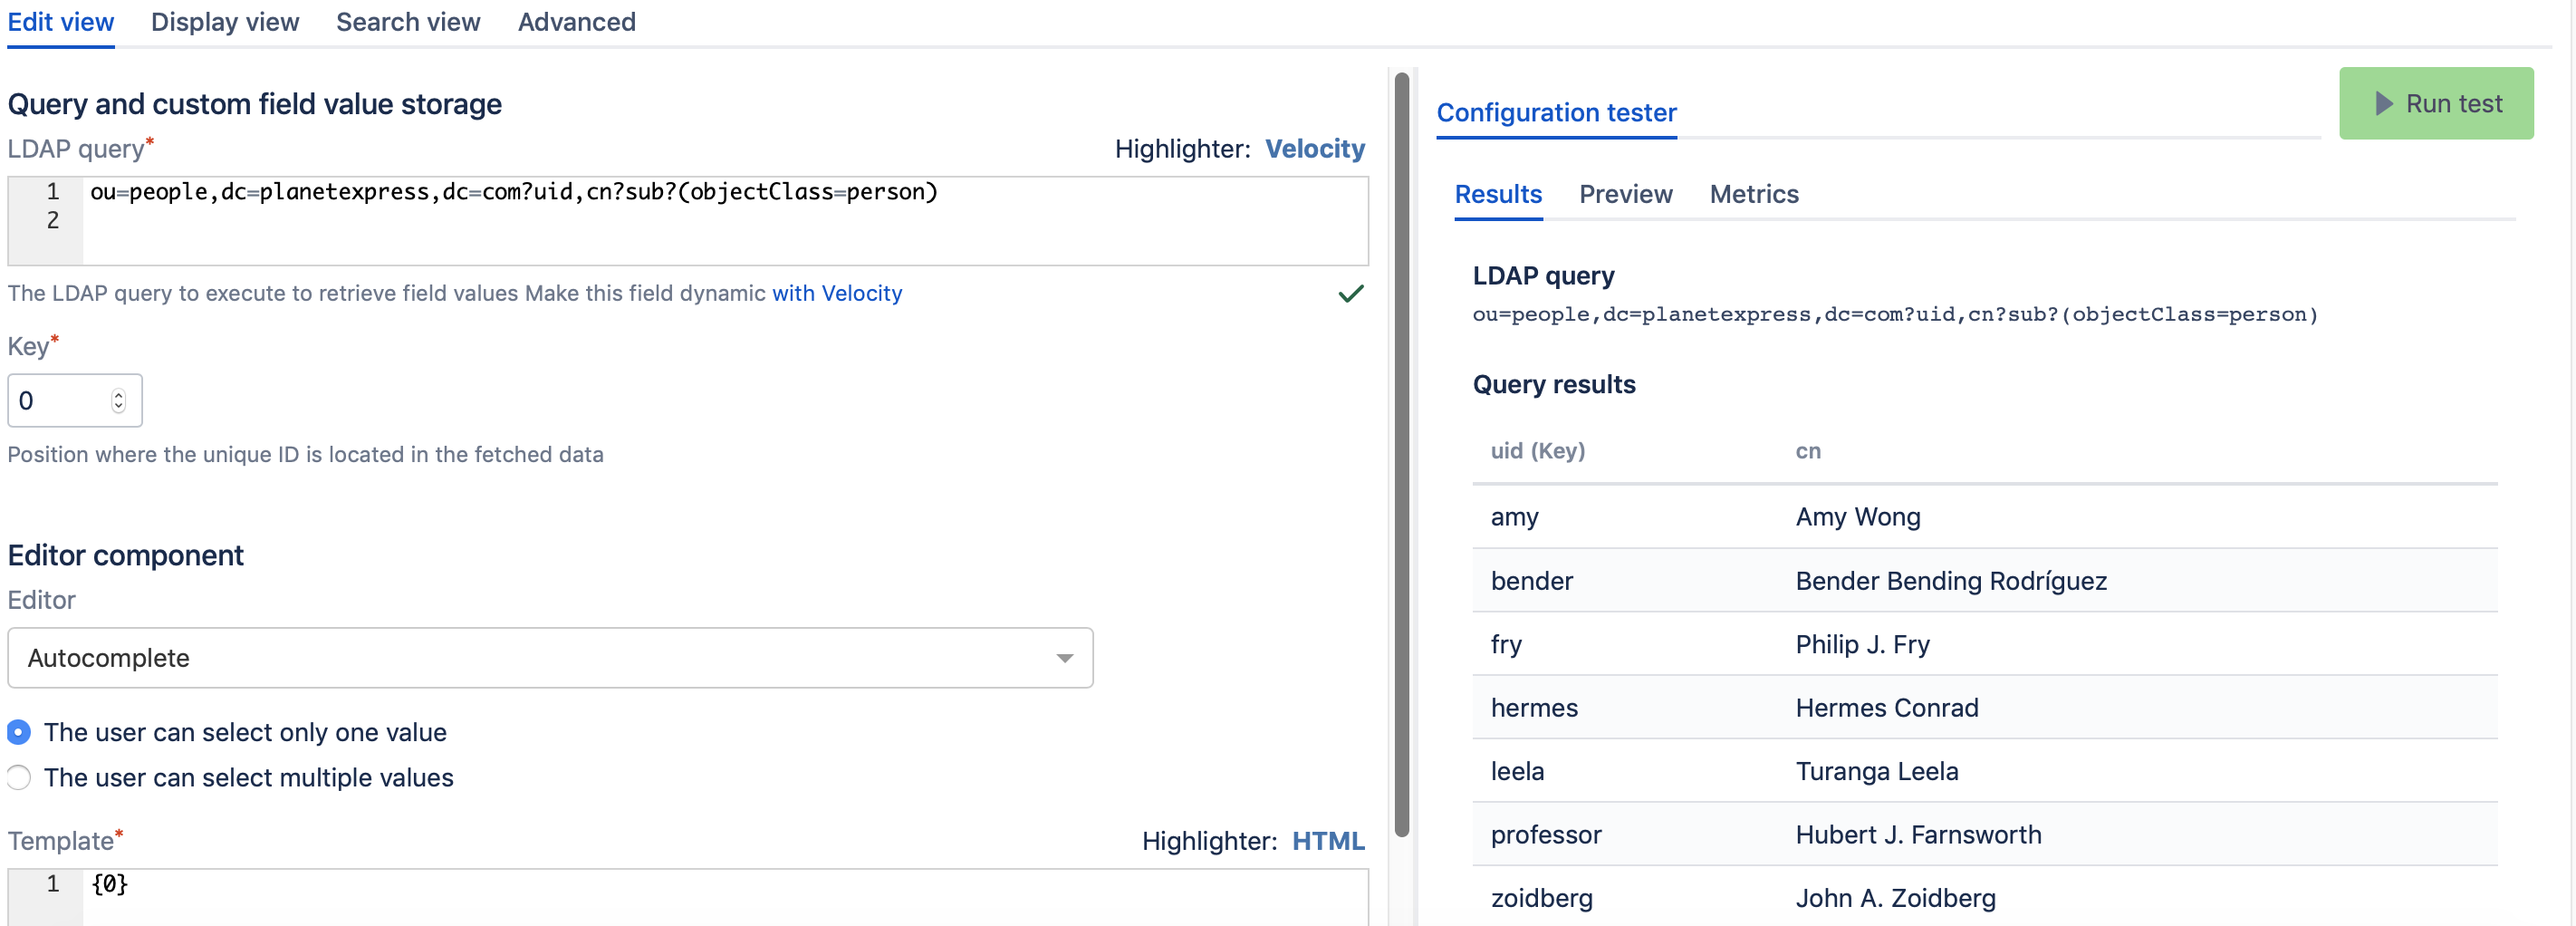The width and height of the screenshot is (2576, 926).
Task: Click the Key field stepper arrows
Action: [x=118, y=401]
